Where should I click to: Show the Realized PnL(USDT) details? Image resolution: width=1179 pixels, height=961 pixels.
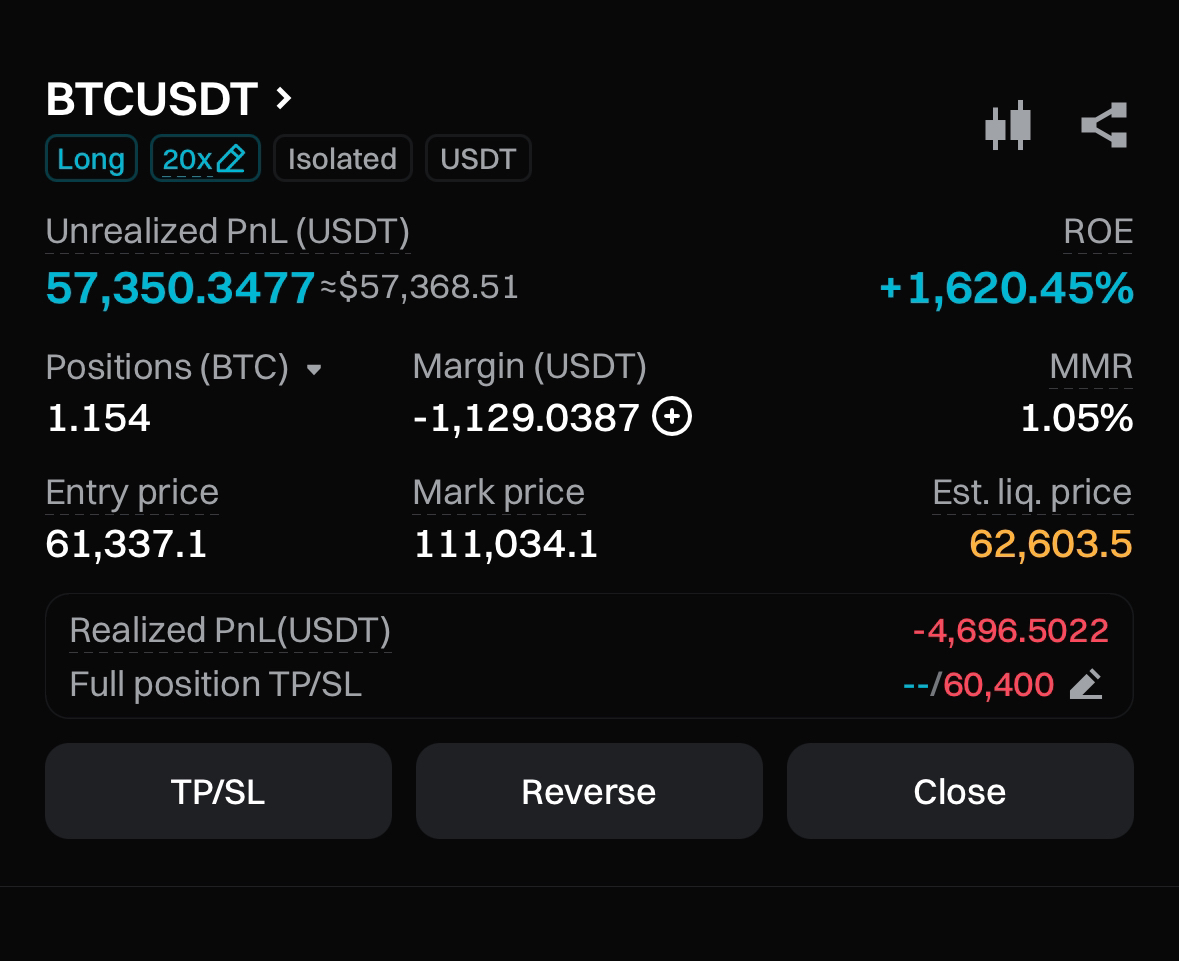tap(230, 631)
